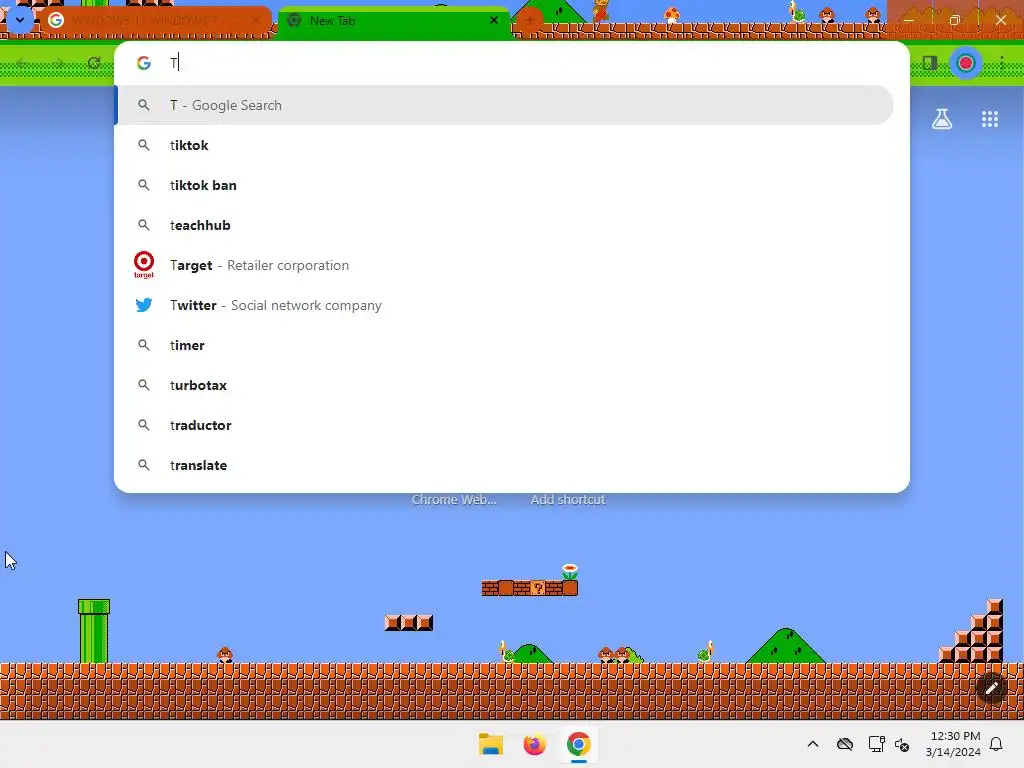Click the browser back arrow
This screenshot has height=768, width=1024.
tap(22, 63)
